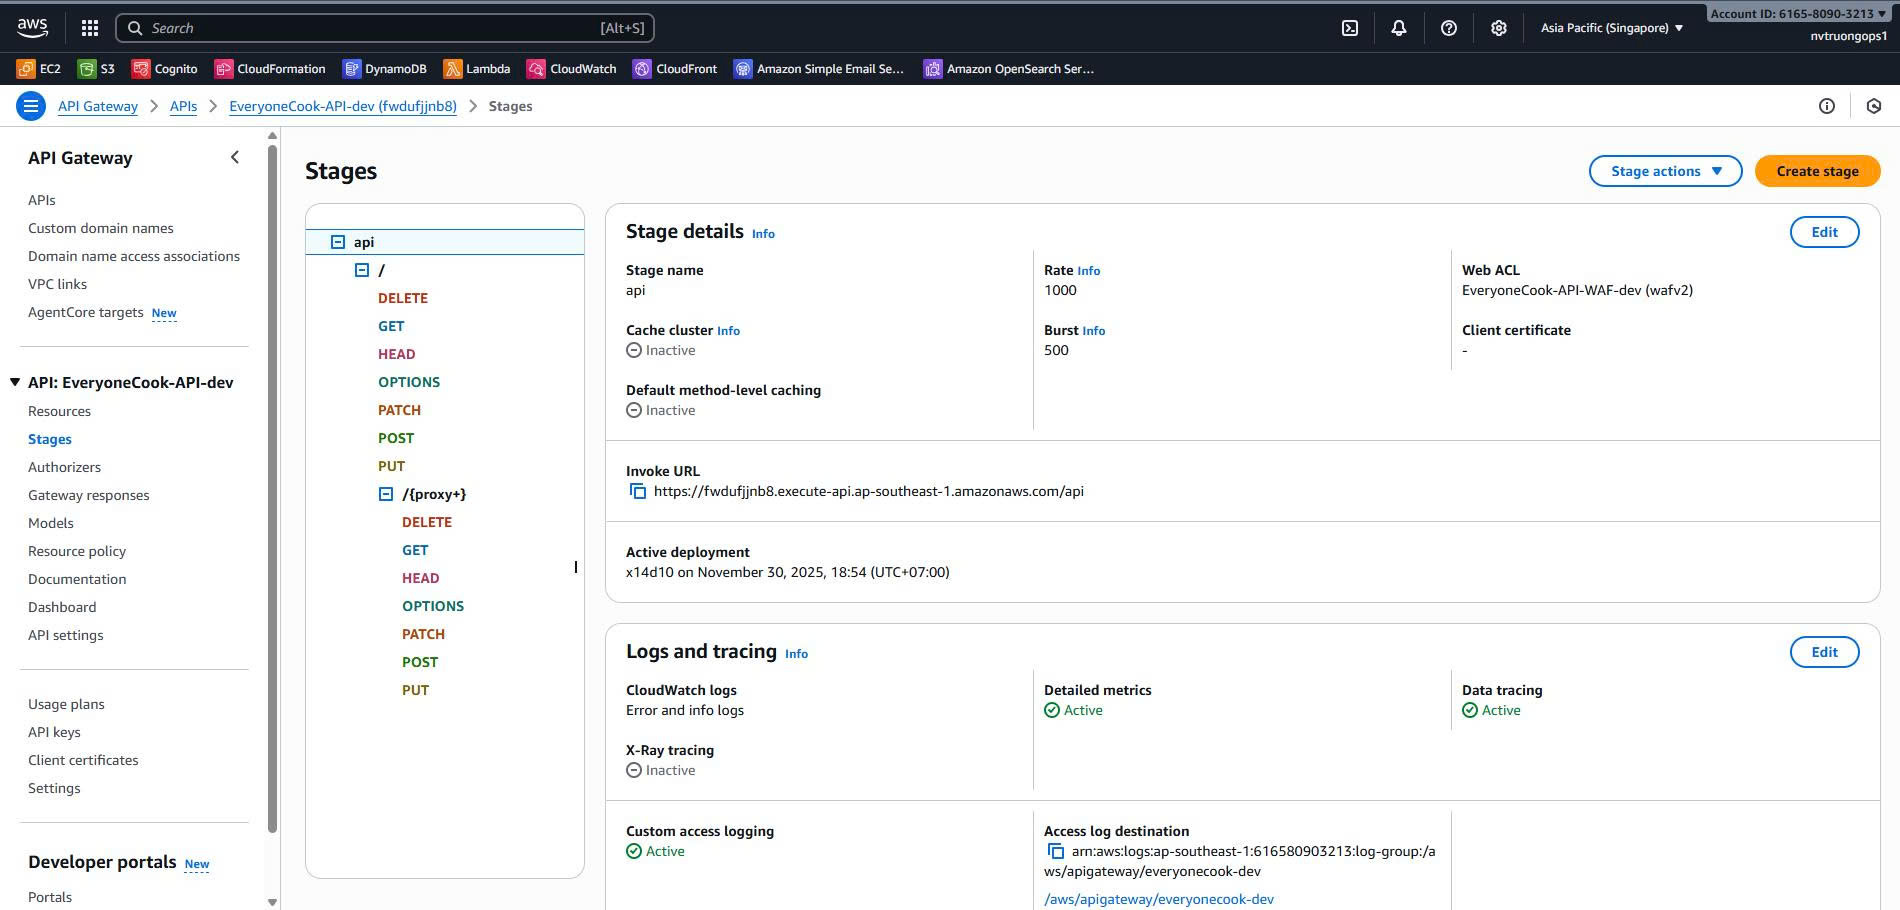Click the stage tree panel resize handle
Screen dimensions: 1900x910
coord(575,567)
